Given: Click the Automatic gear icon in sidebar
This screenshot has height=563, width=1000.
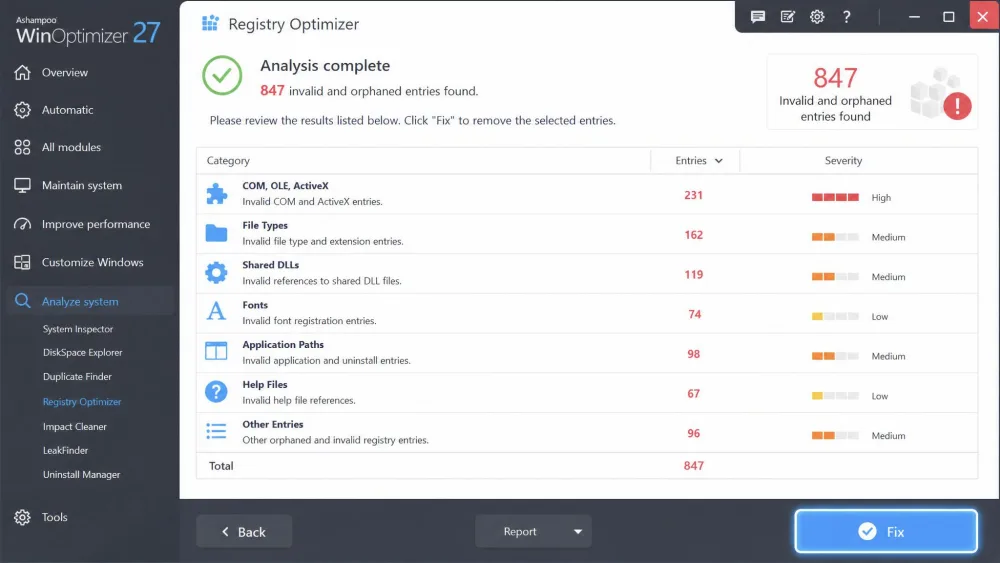Looking at the screenshot, I should 22,110.
